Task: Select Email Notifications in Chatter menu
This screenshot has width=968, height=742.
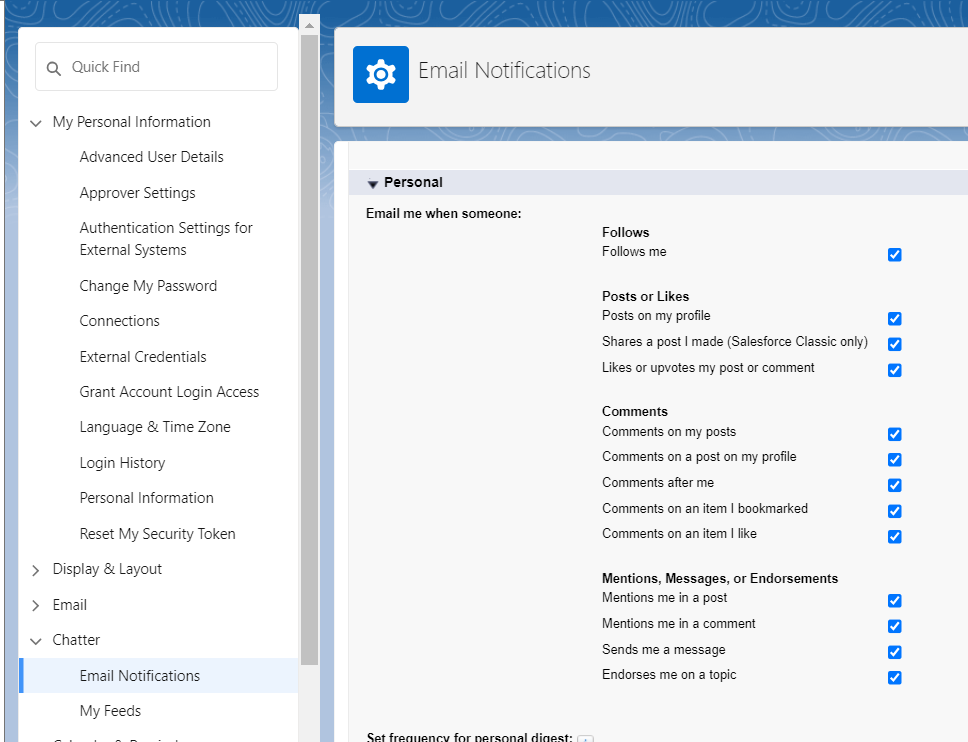Action: [x=159, y=675]
